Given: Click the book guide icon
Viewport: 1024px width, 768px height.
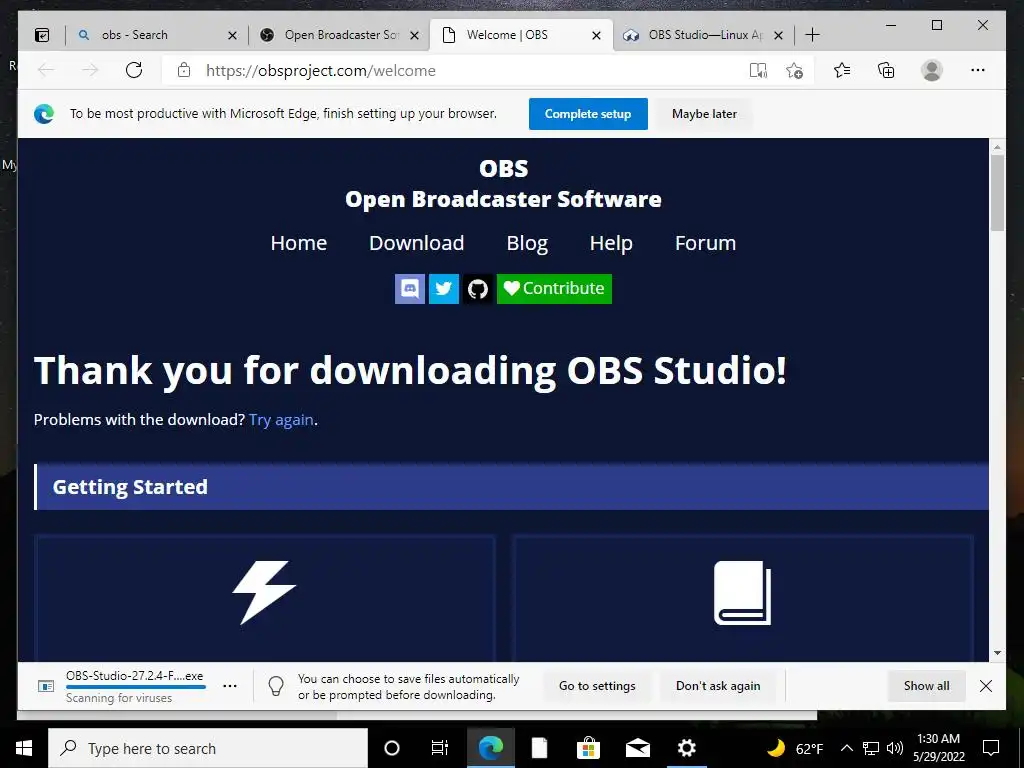Looking at the screenshot, I should click(743, 592).
